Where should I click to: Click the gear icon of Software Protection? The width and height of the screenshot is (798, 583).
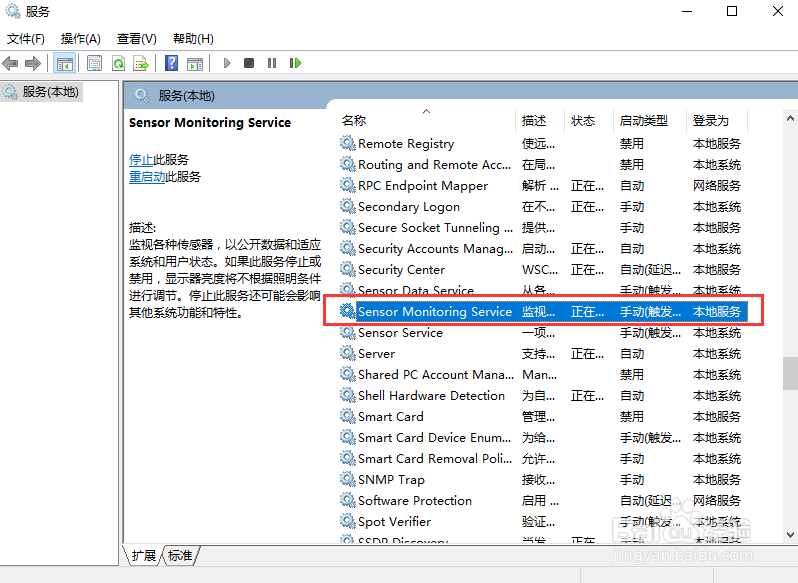[348, 500]
